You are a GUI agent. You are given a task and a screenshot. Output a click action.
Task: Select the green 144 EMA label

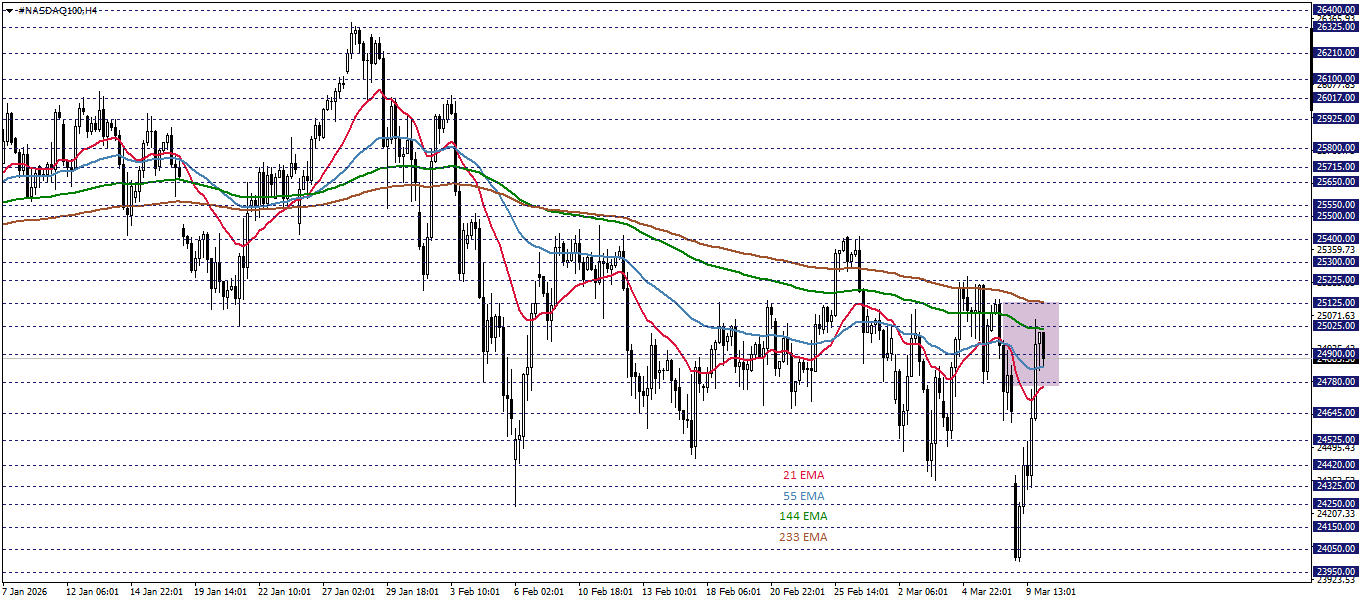coord(805,516)
